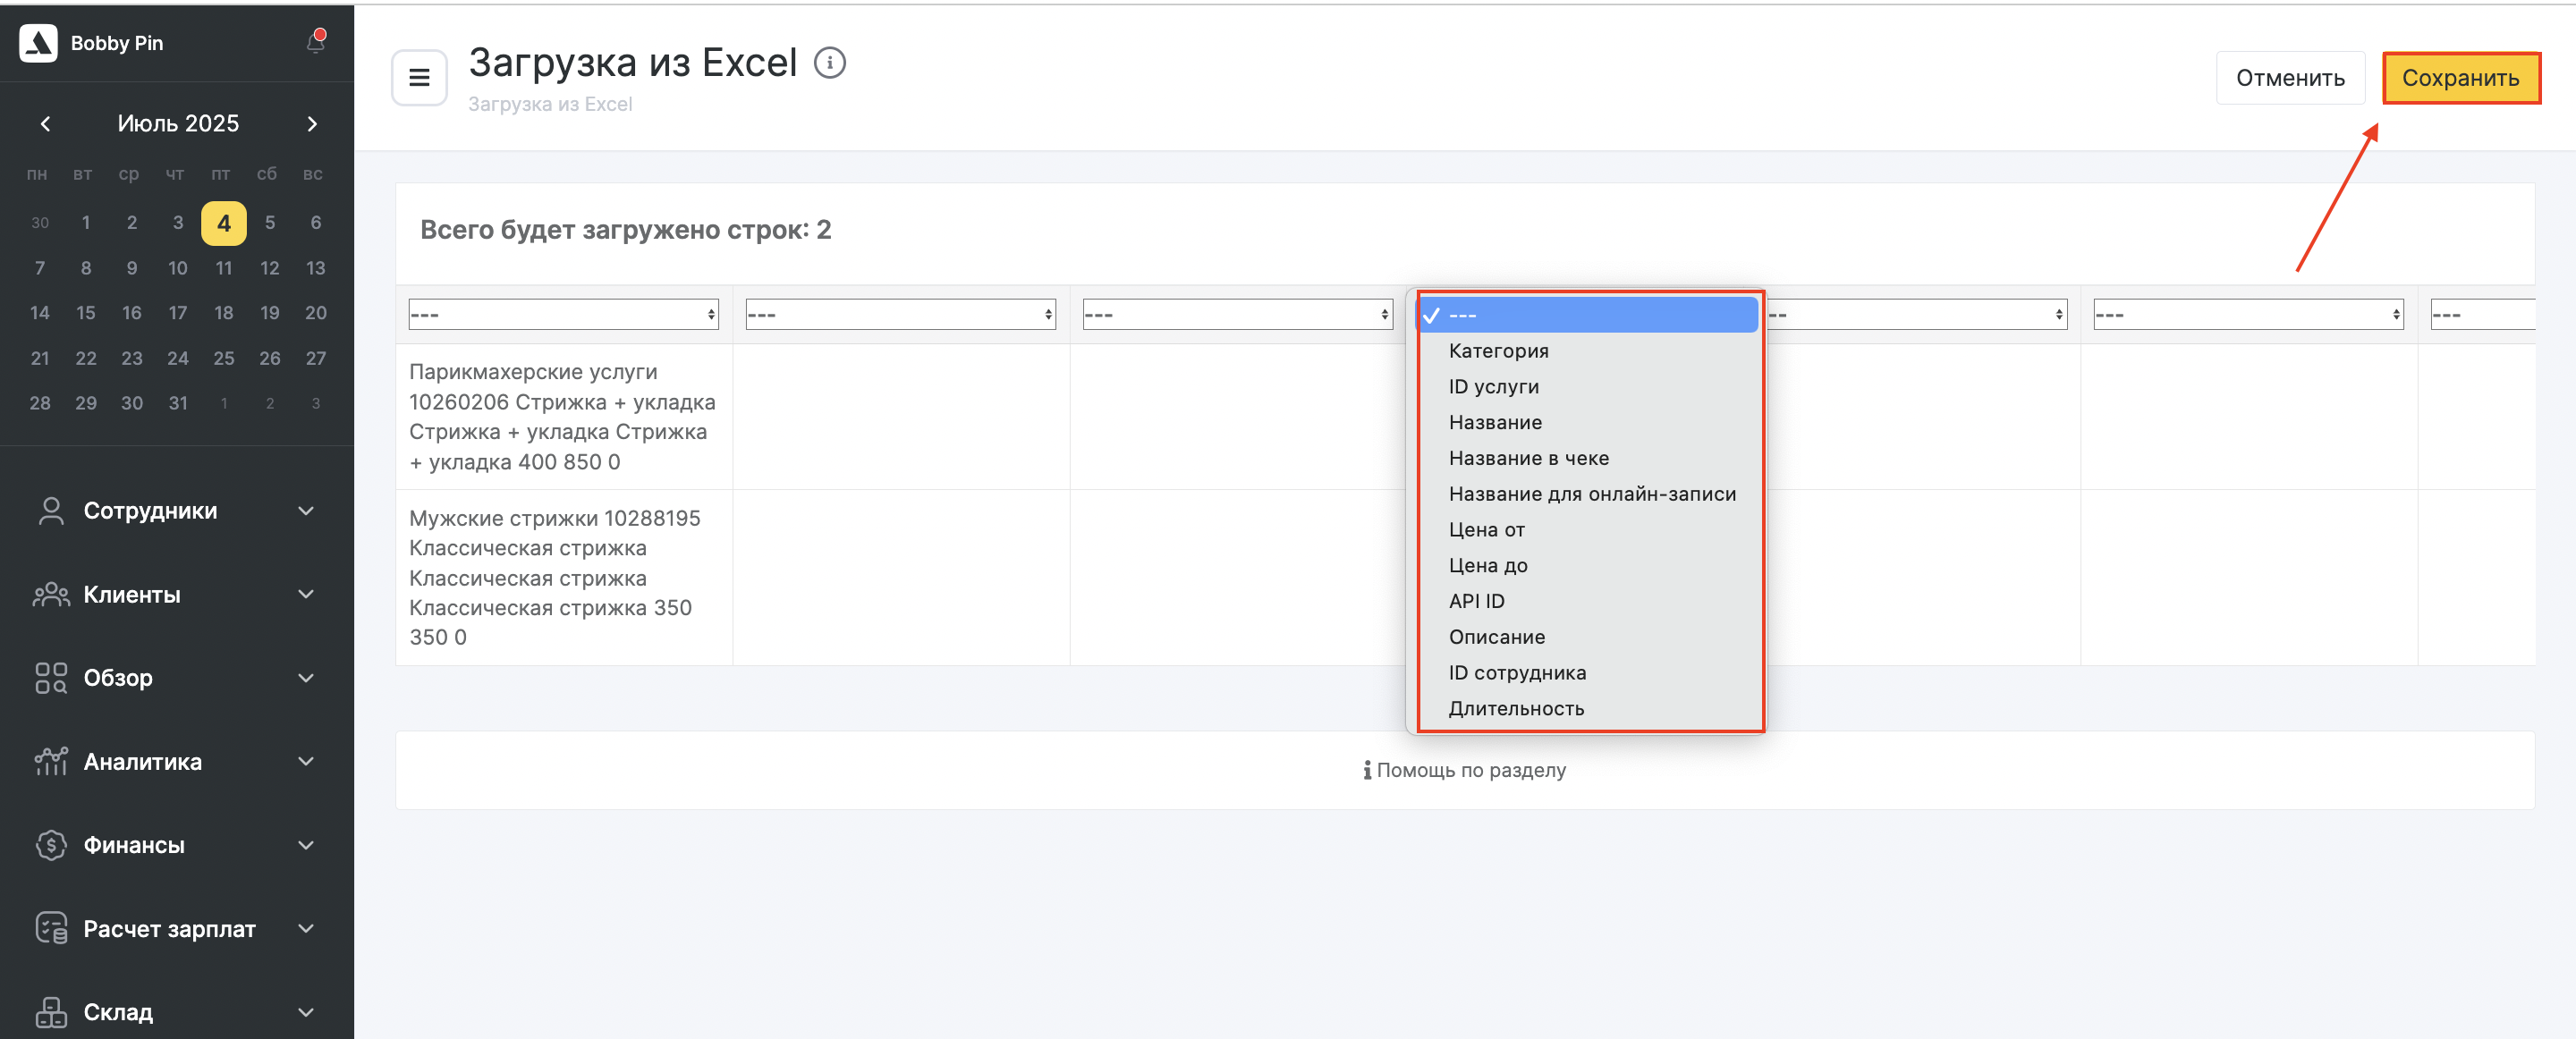Choose Описание option
The image size is (2576, 1039).
click(1588, 638)
